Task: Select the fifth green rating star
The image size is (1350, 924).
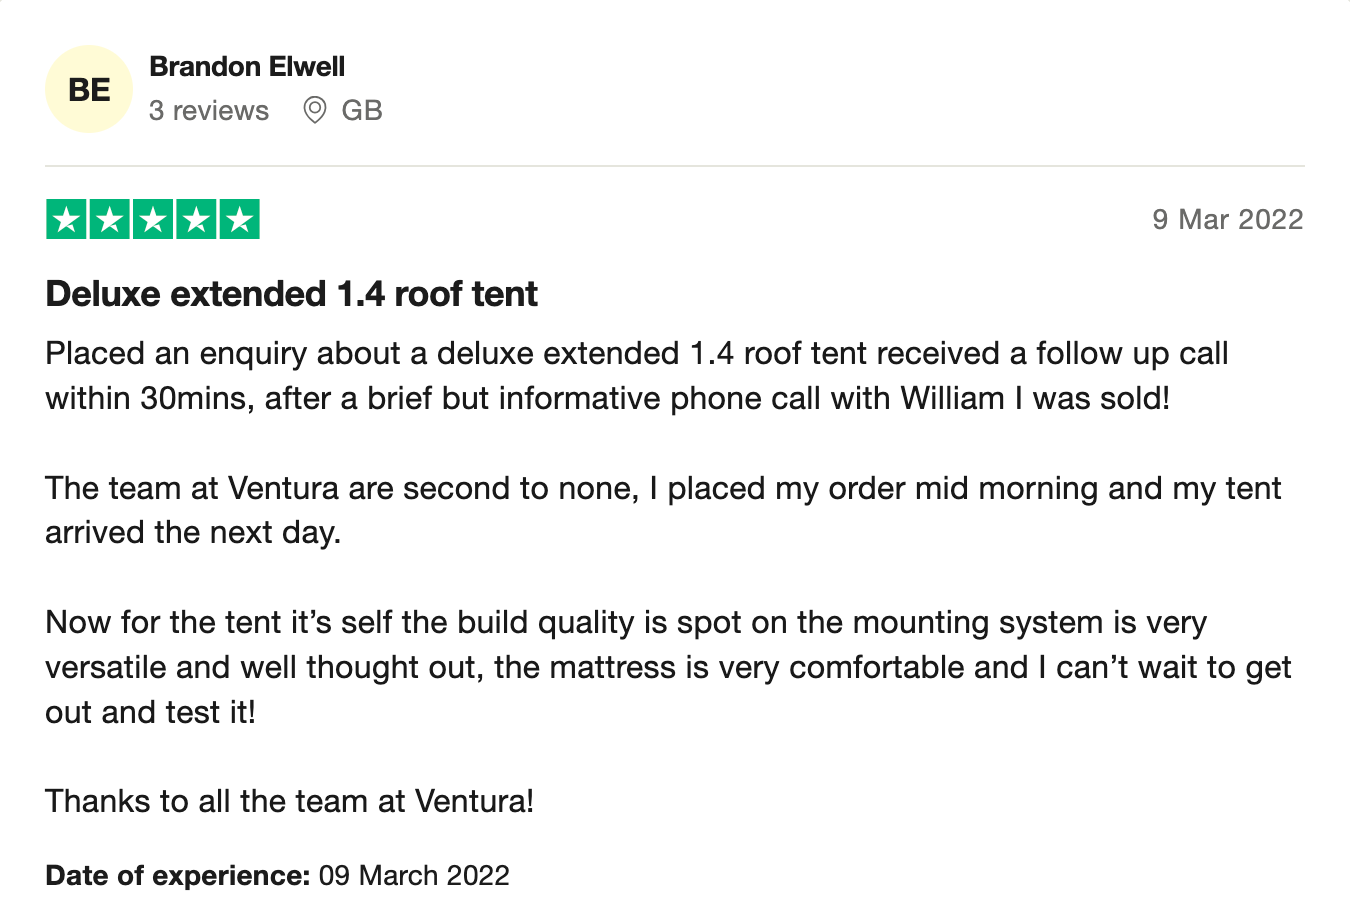Action: pyautogui.click(x=239, y=219)
